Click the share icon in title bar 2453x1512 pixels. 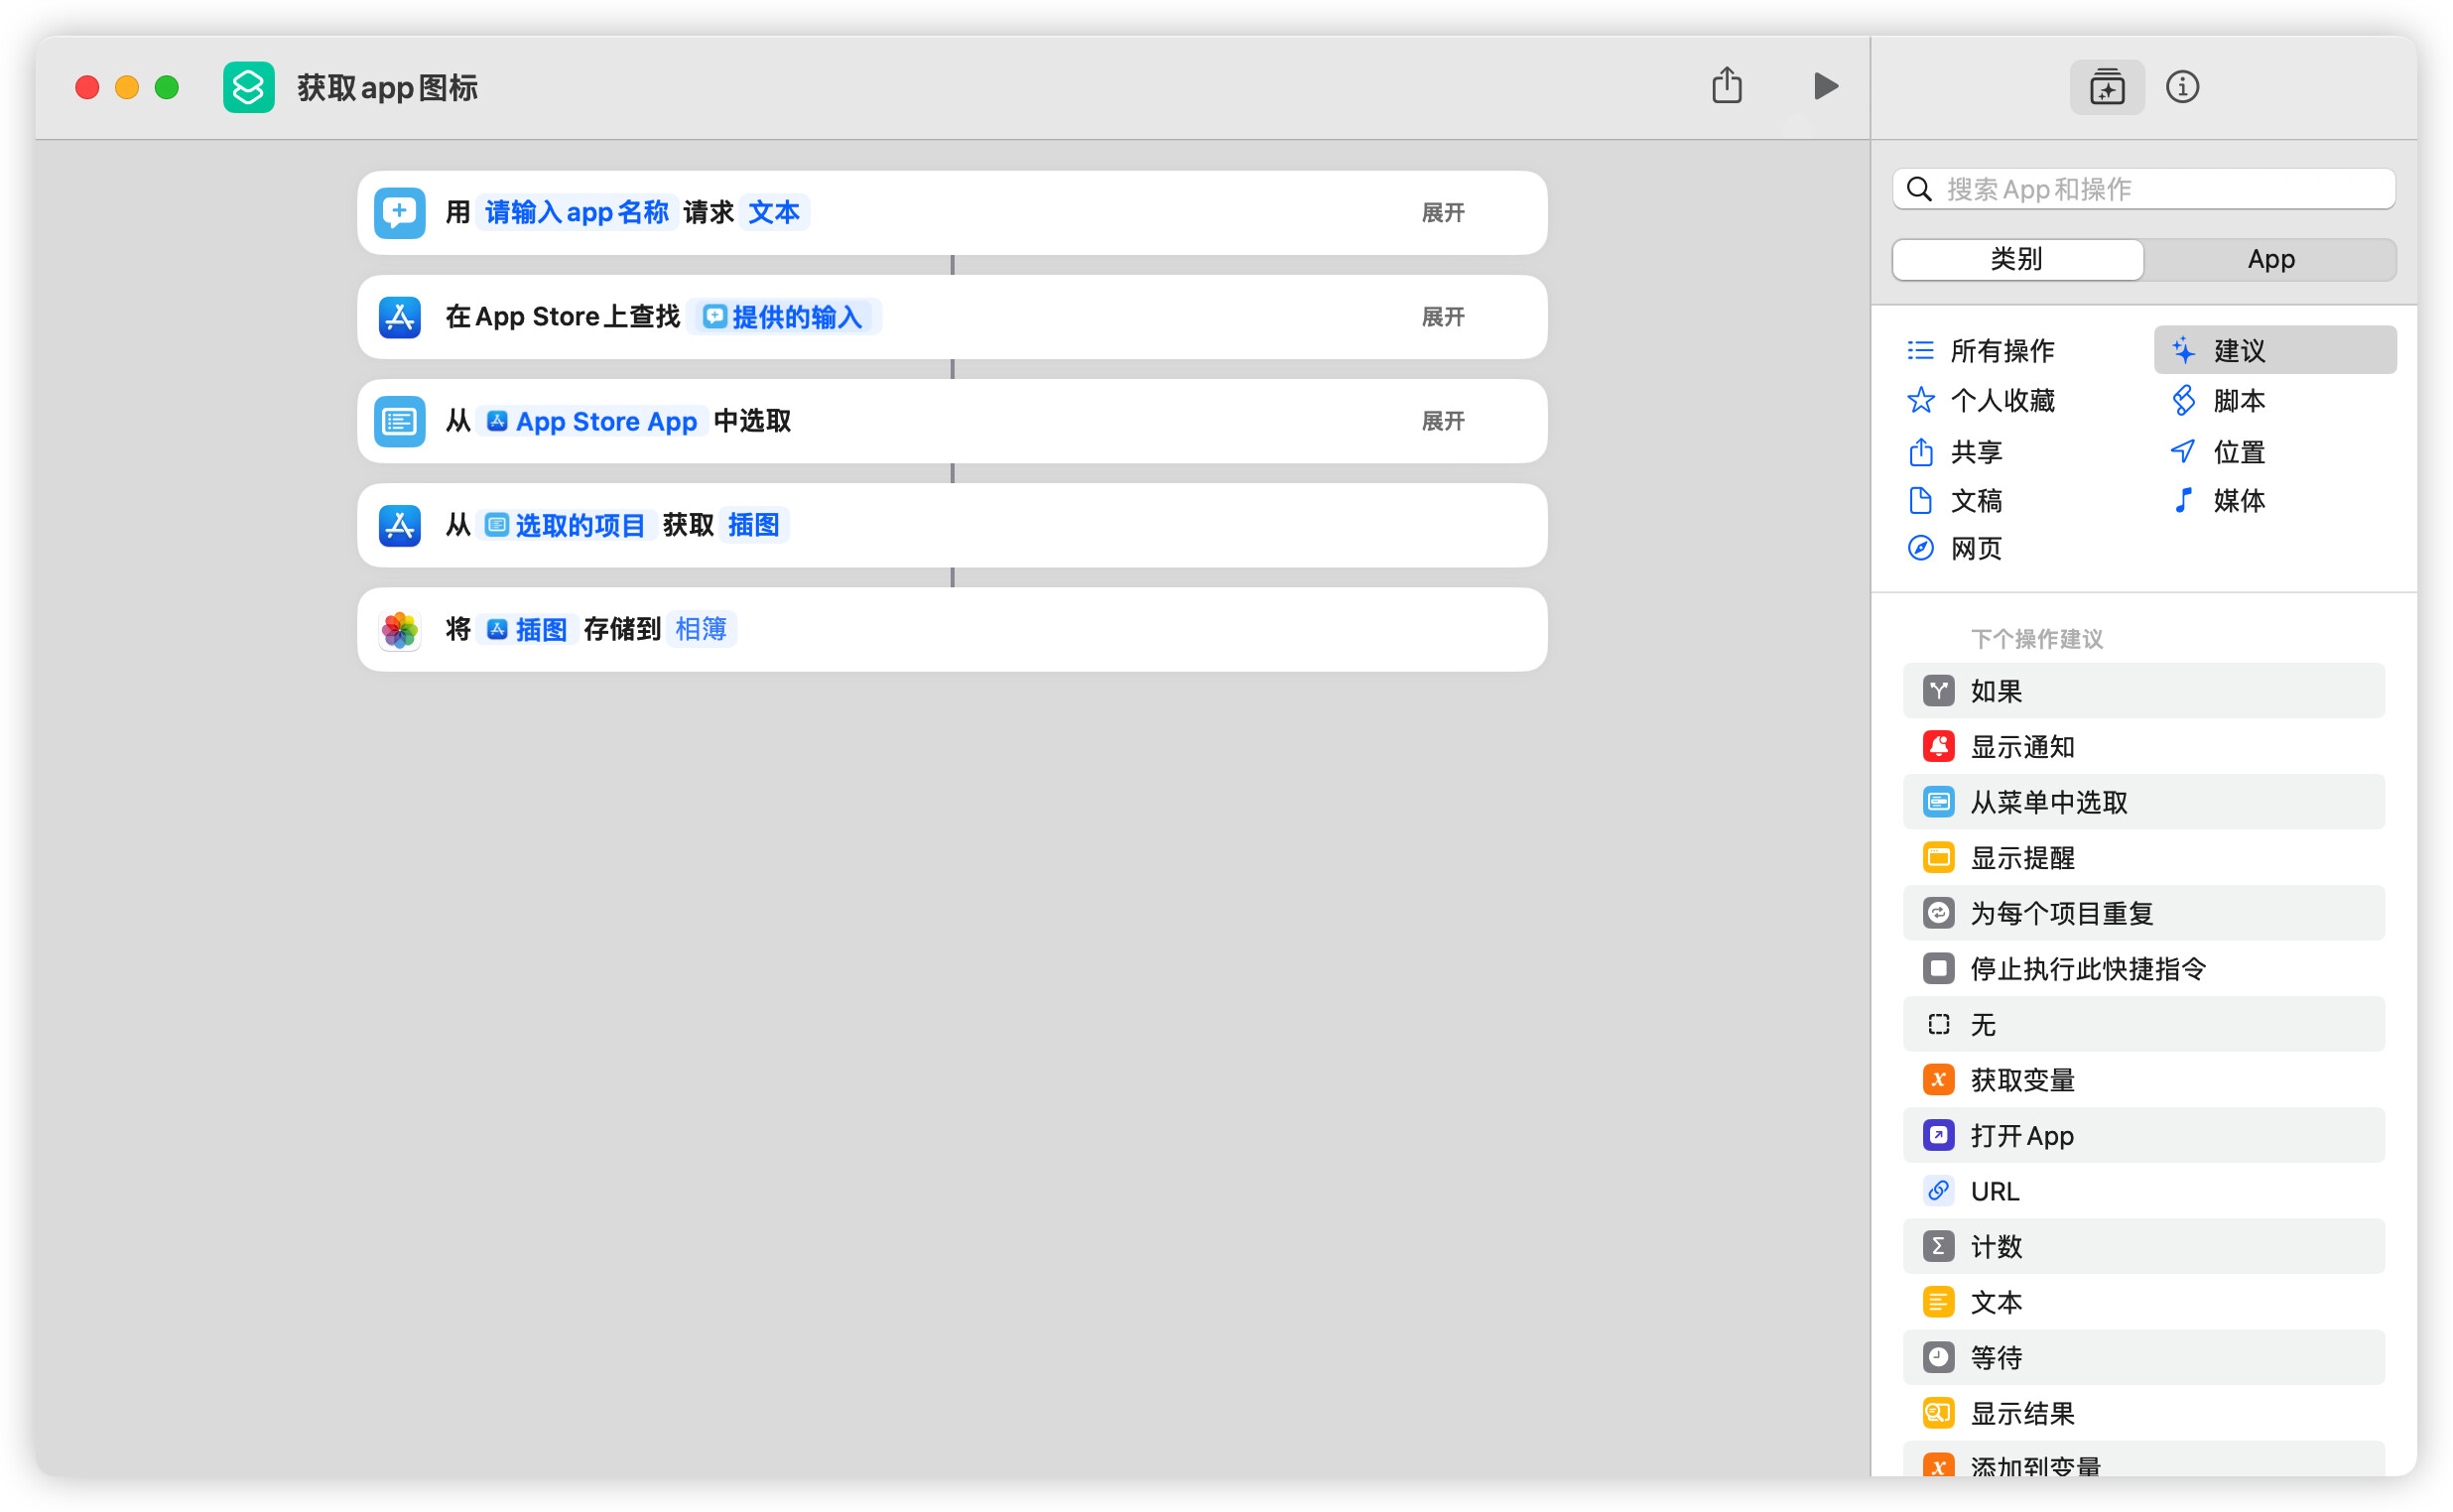pos(1727,86)
